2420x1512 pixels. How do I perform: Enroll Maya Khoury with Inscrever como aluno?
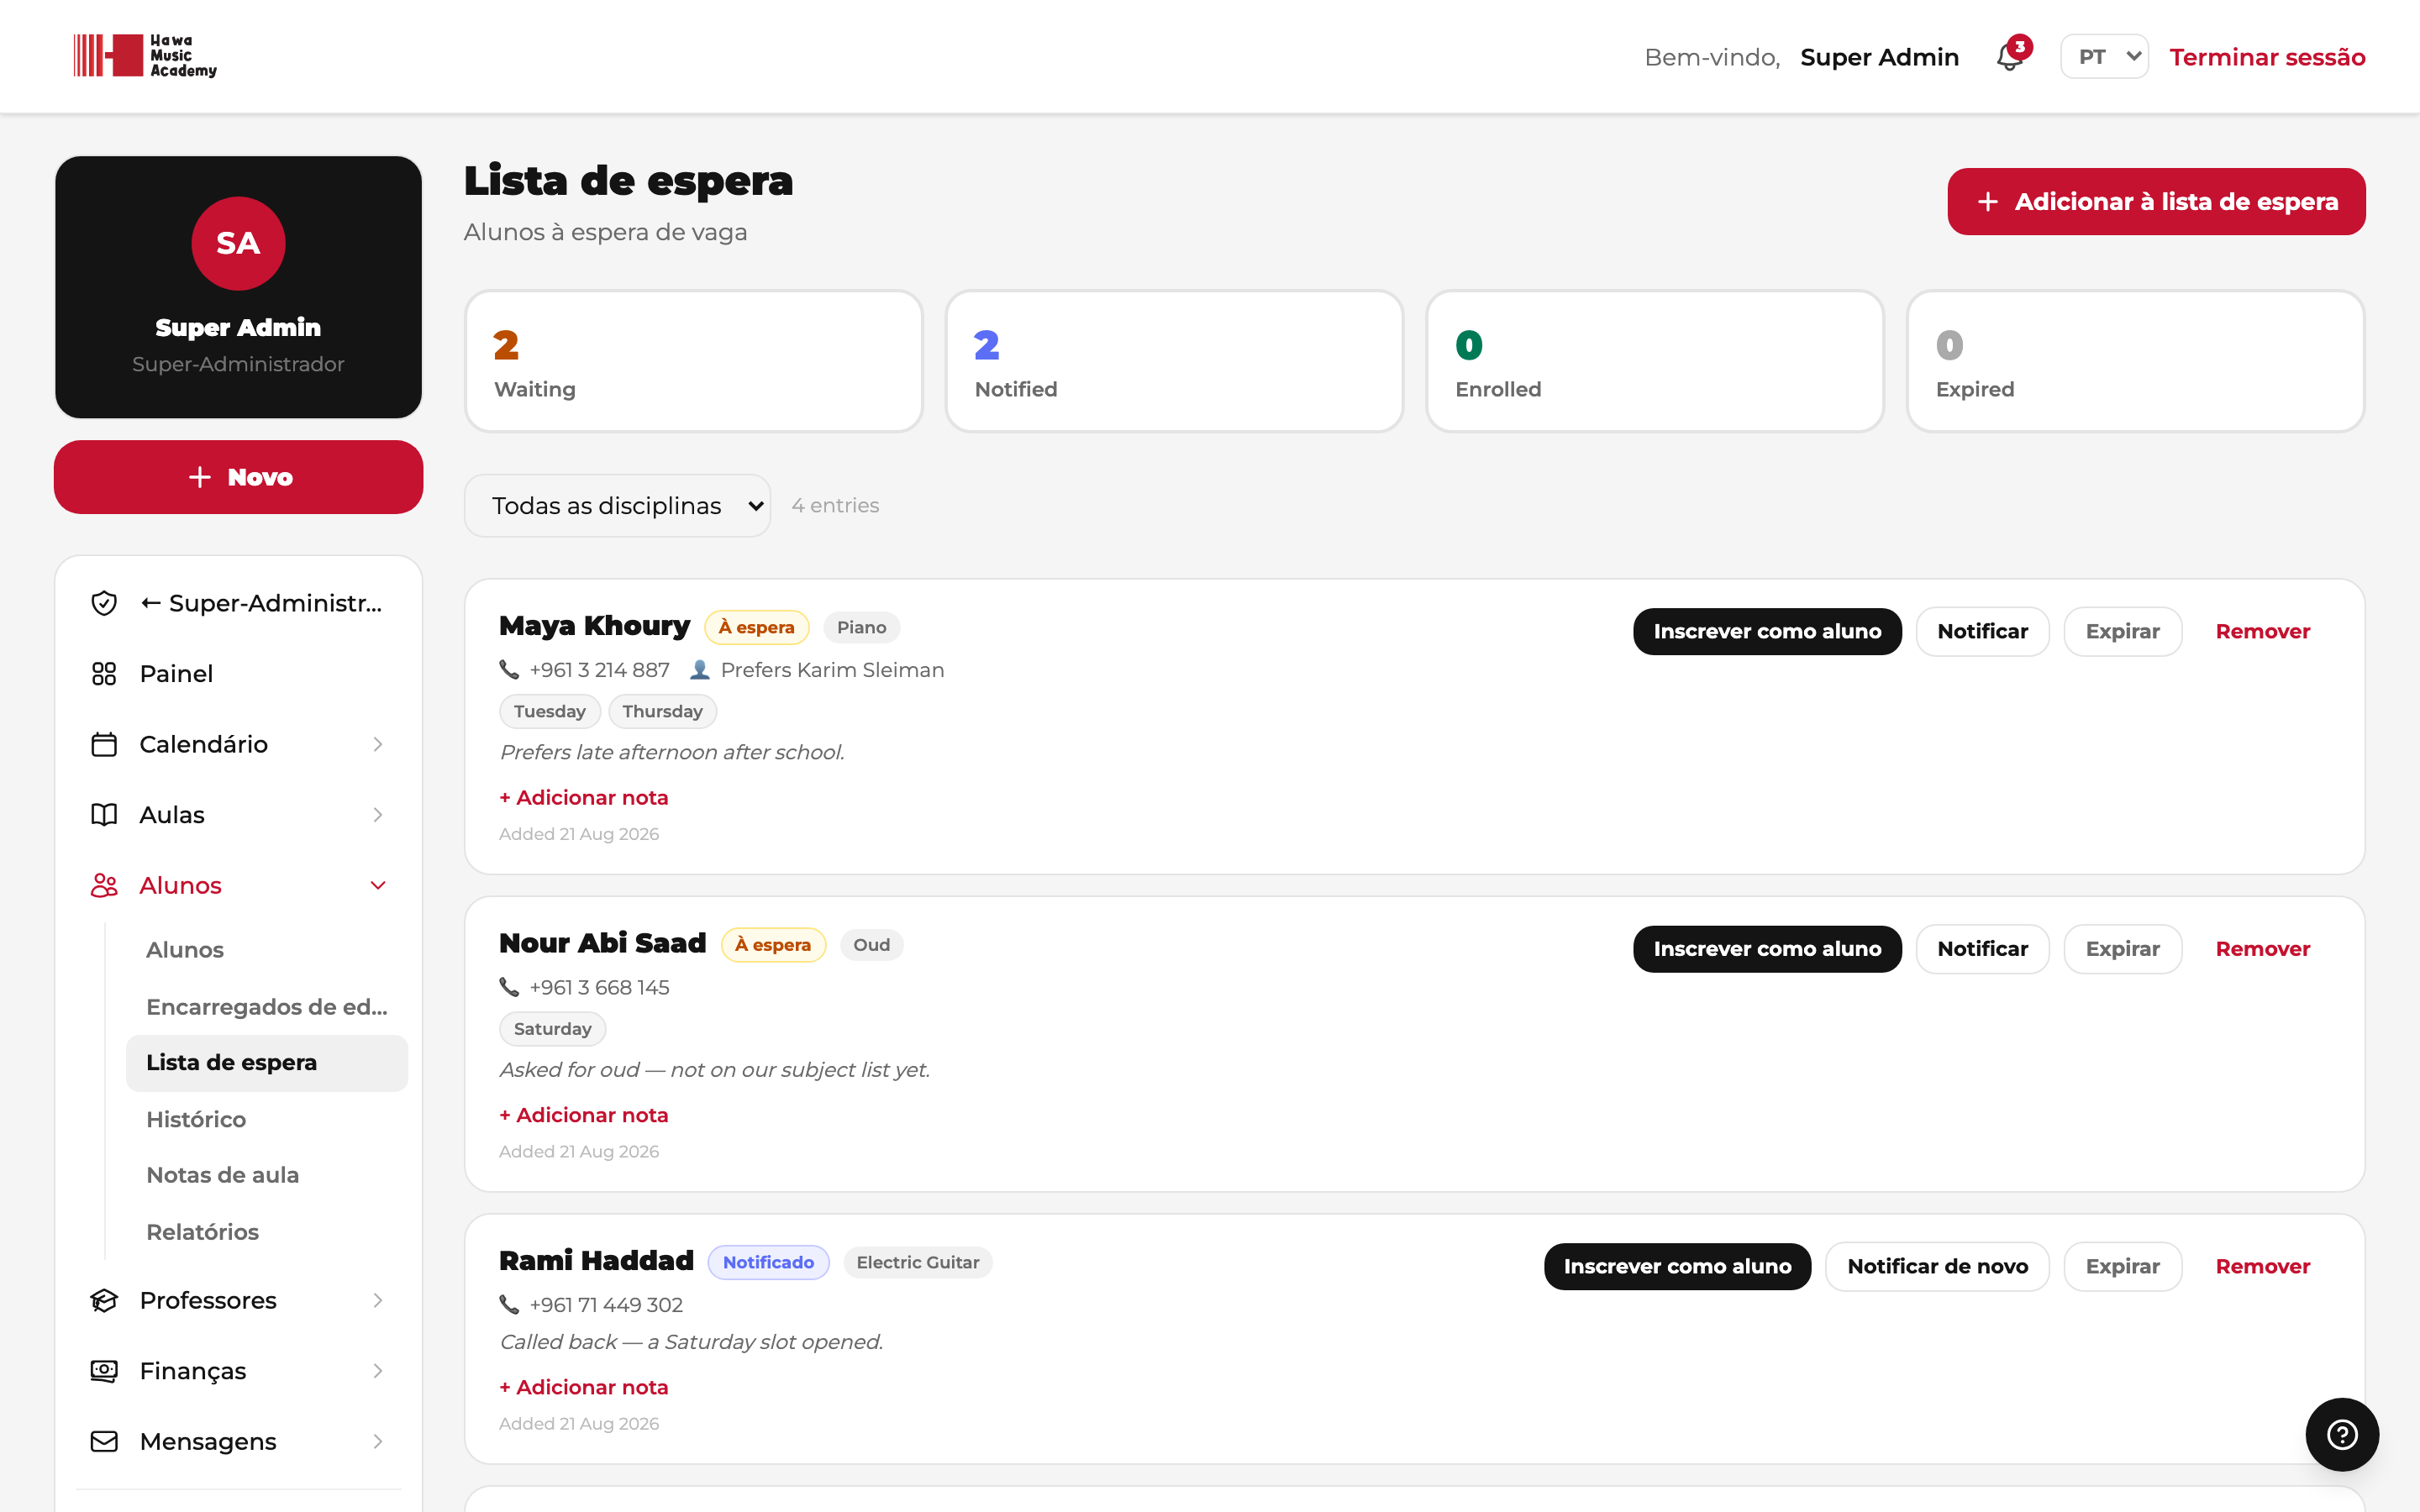1767,631
